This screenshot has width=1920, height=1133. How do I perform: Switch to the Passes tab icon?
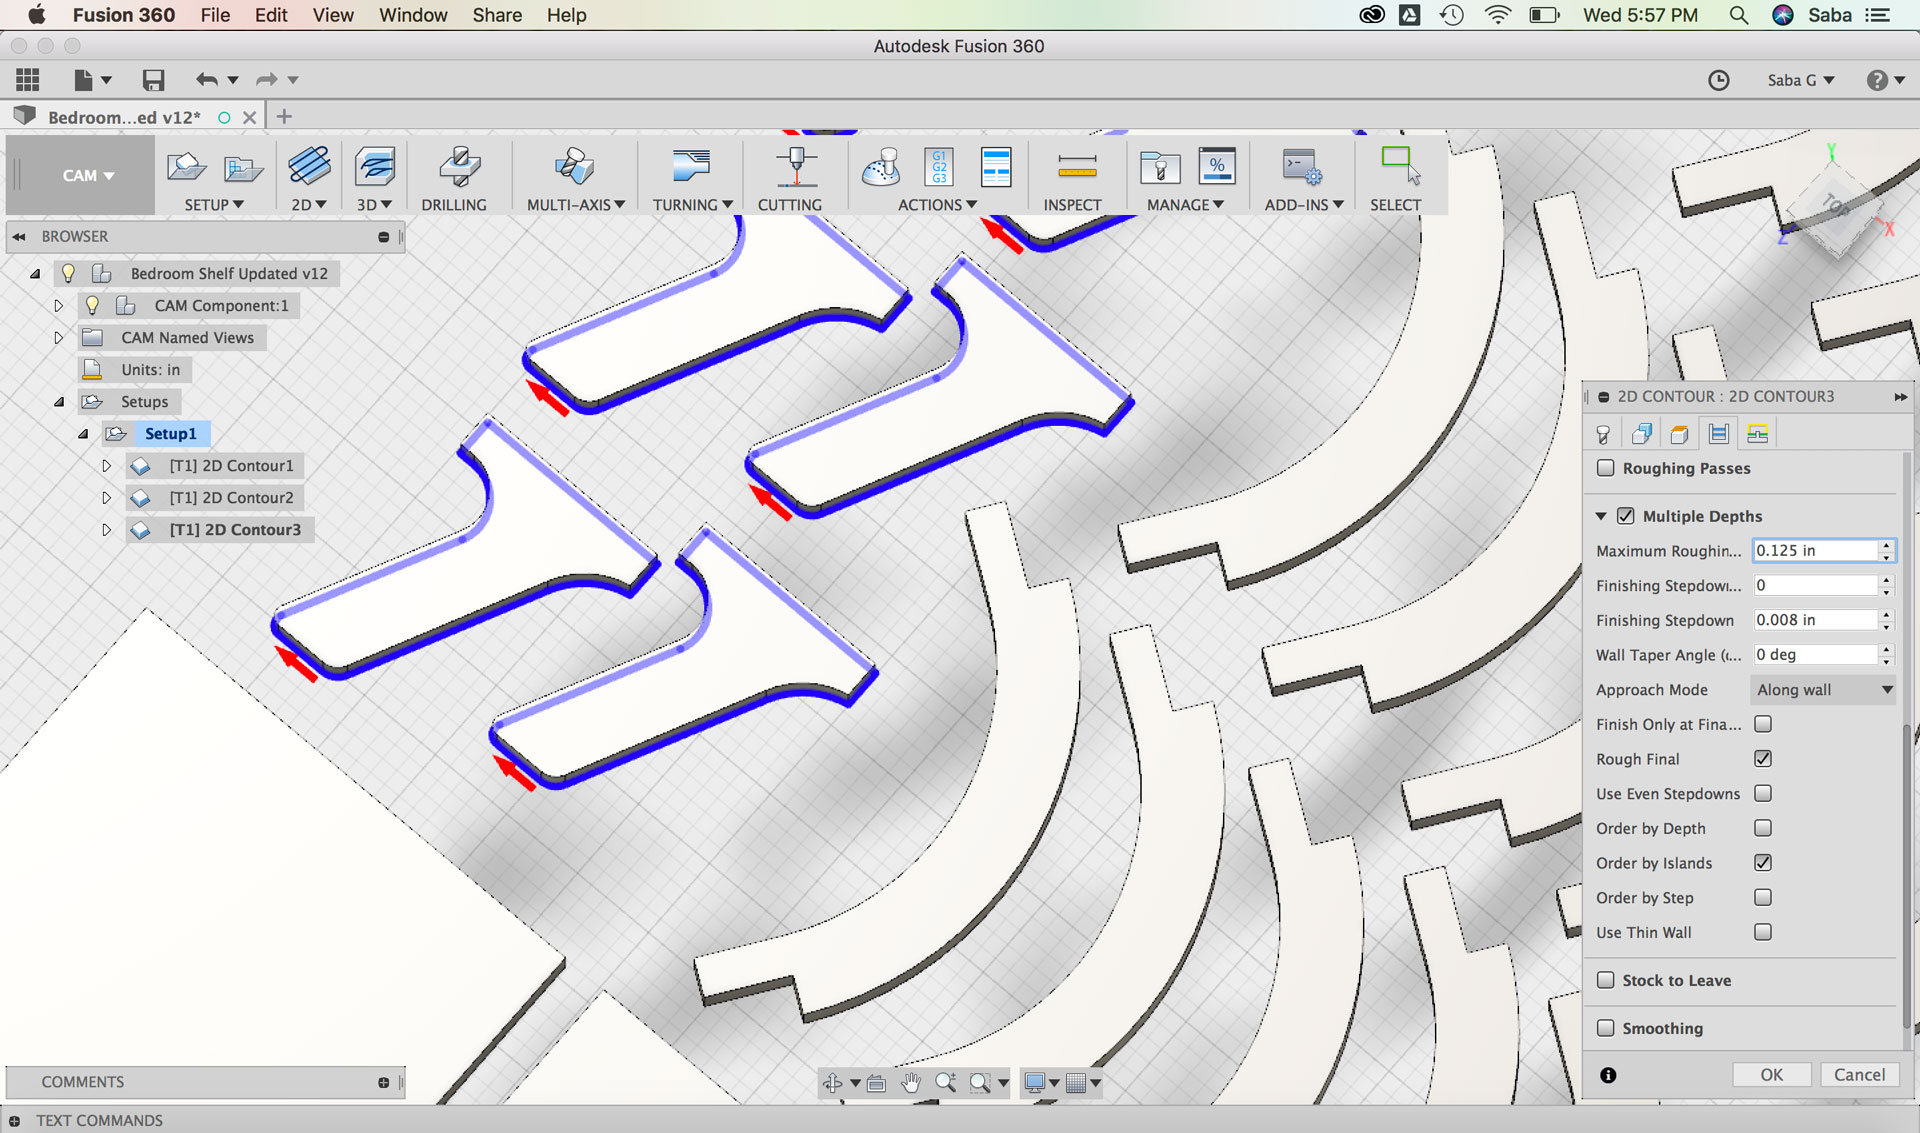tap(1718, 434)
